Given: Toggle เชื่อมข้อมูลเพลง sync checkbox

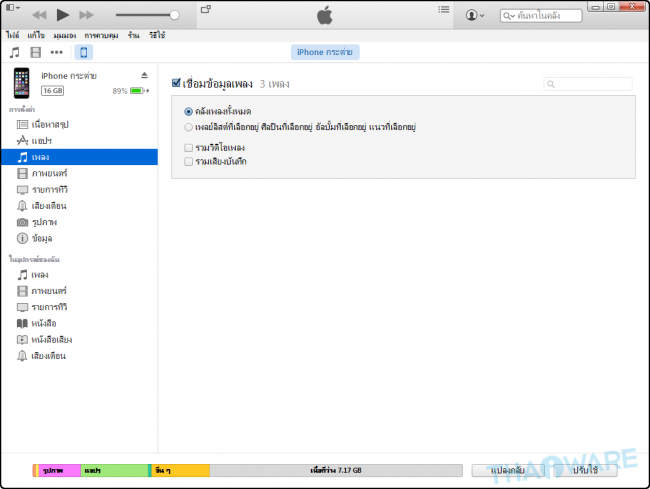Looking at the screenshot, I should (x=176, y=83).
